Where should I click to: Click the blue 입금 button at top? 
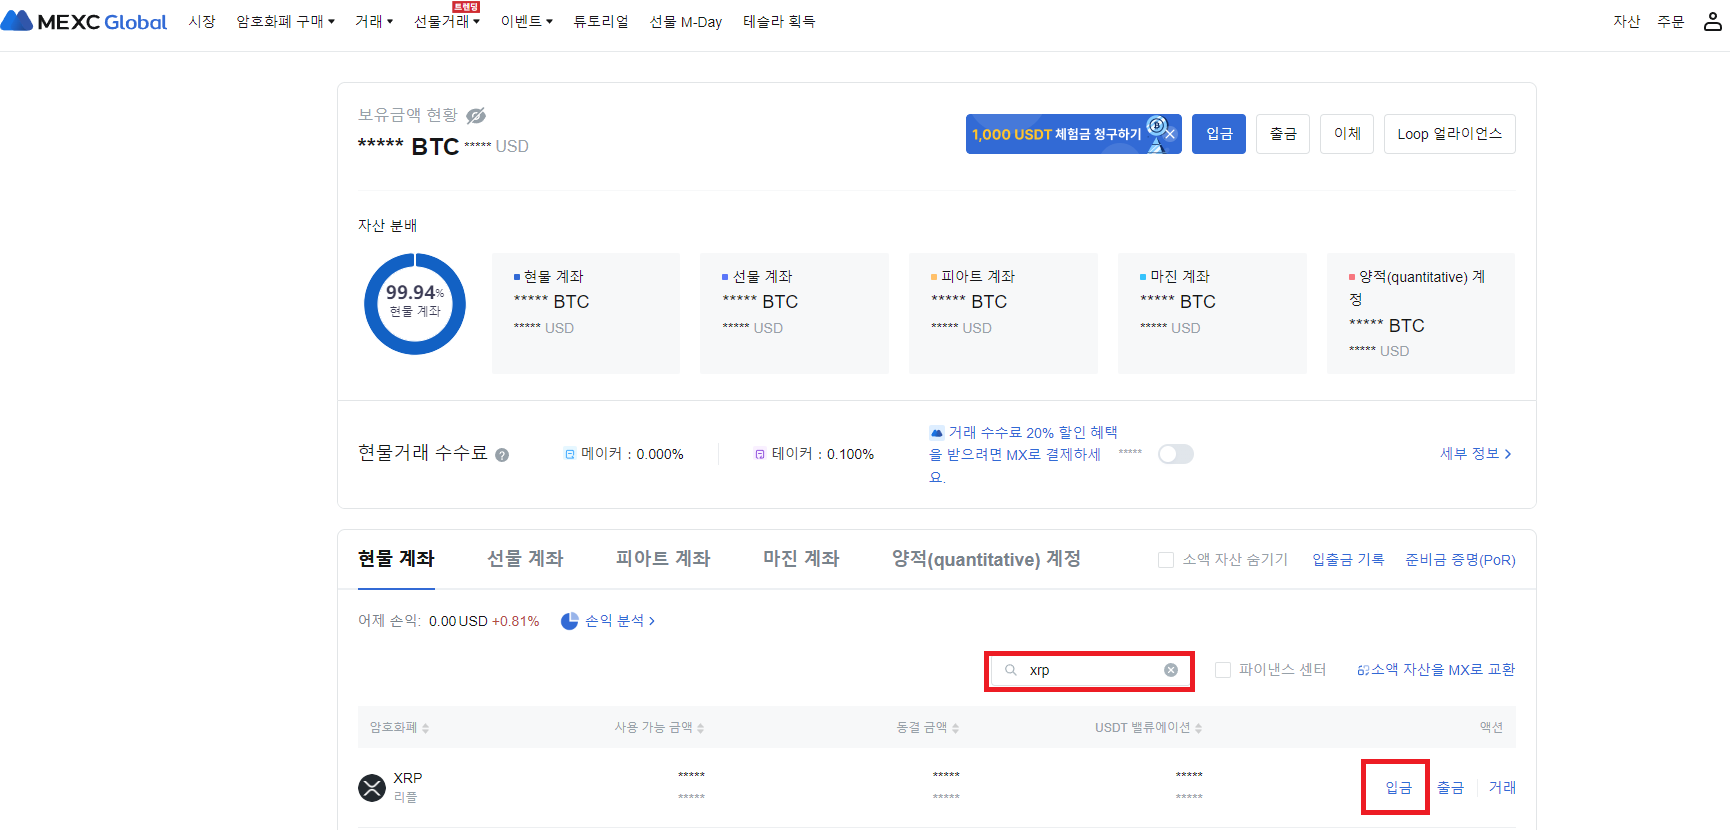pyautogui.click(x=1219, y=134)
